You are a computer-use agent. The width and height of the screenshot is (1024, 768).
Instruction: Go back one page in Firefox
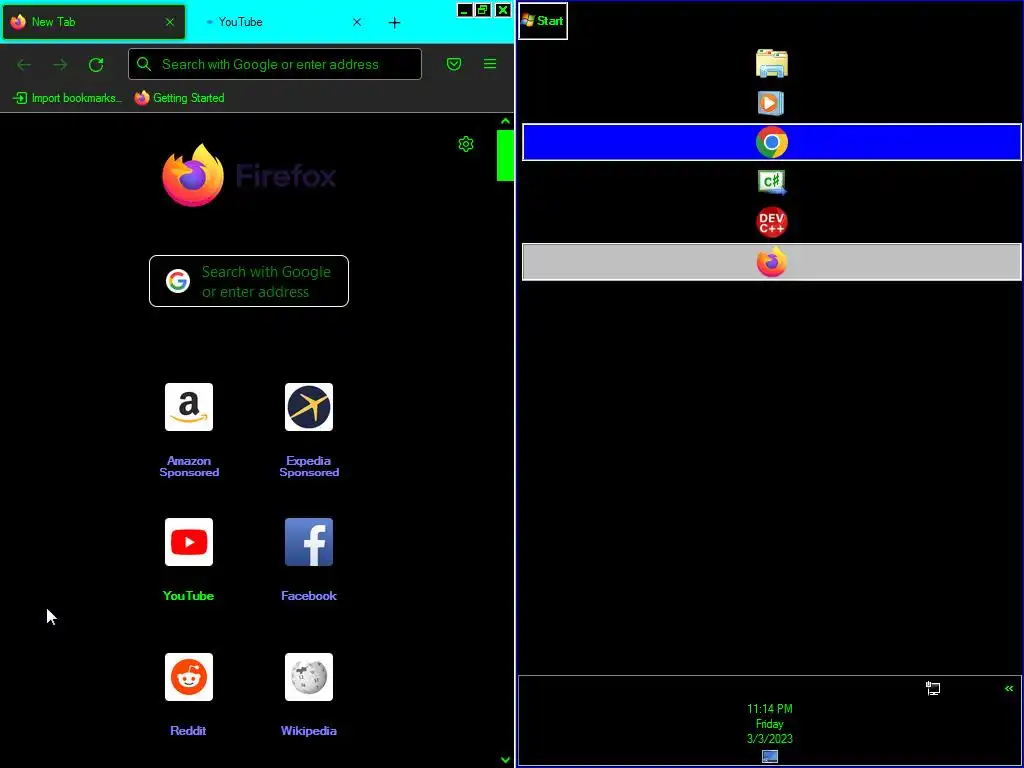point(24,64)
